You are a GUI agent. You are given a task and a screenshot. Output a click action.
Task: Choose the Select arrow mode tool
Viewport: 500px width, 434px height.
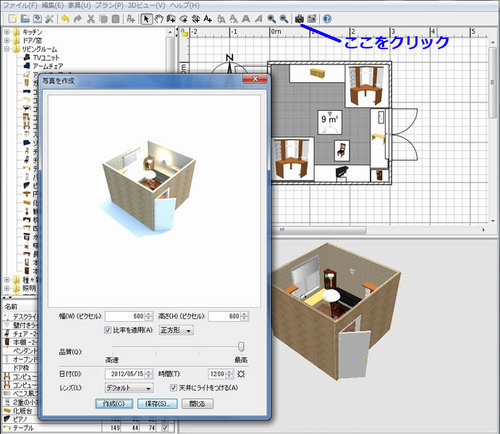pyautogui.click(x=146, y=19)
